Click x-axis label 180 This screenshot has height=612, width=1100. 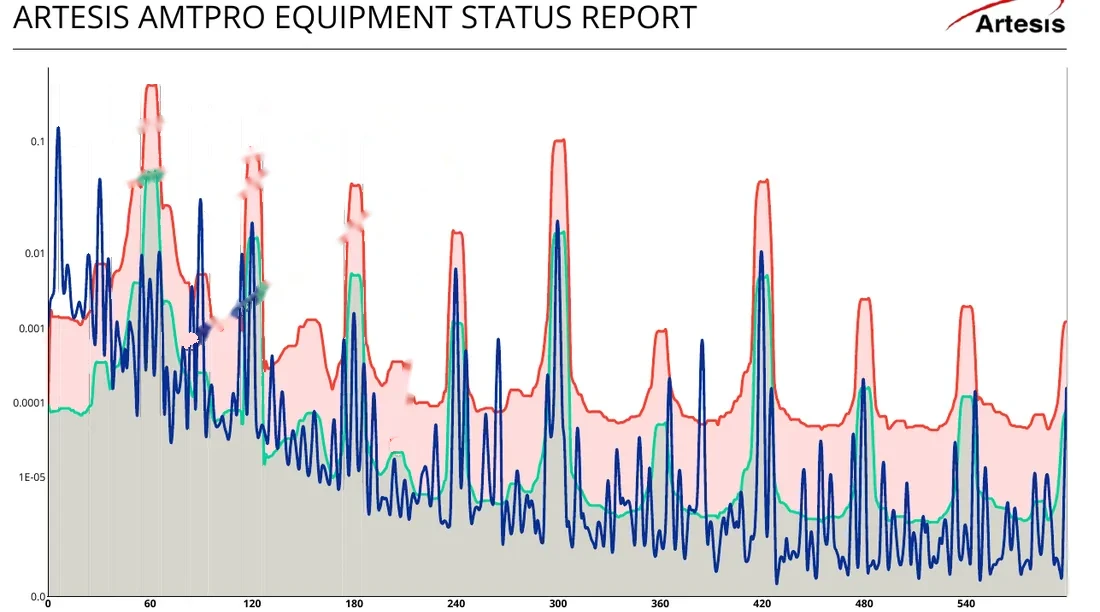pos(354,604)
